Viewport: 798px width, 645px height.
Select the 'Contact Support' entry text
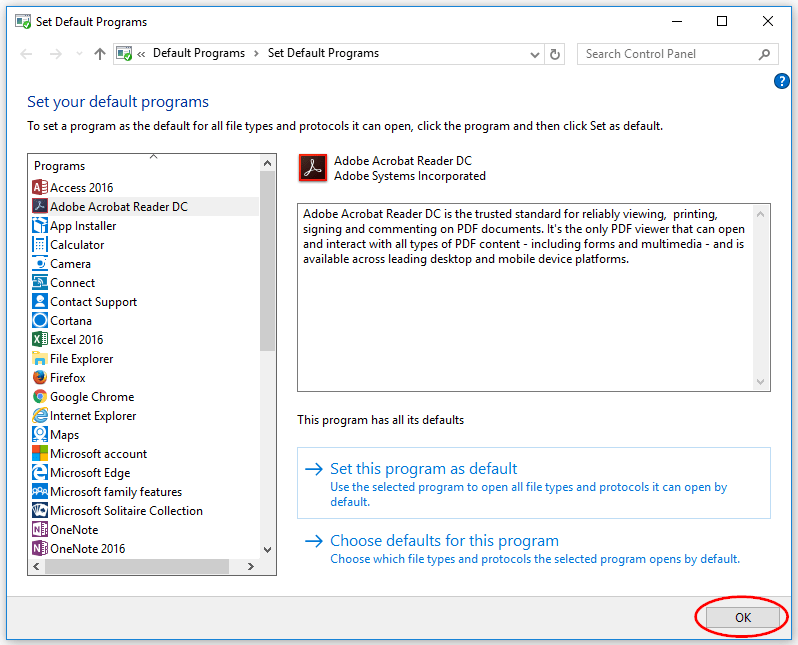point(94,302)
